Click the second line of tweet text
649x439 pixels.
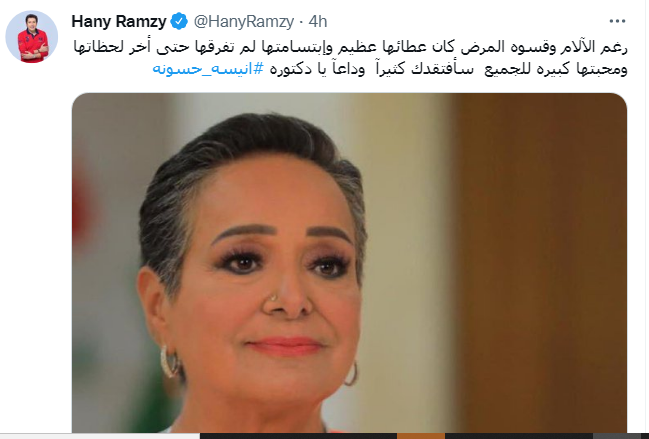pyautogui.click(x=390, y=69)
